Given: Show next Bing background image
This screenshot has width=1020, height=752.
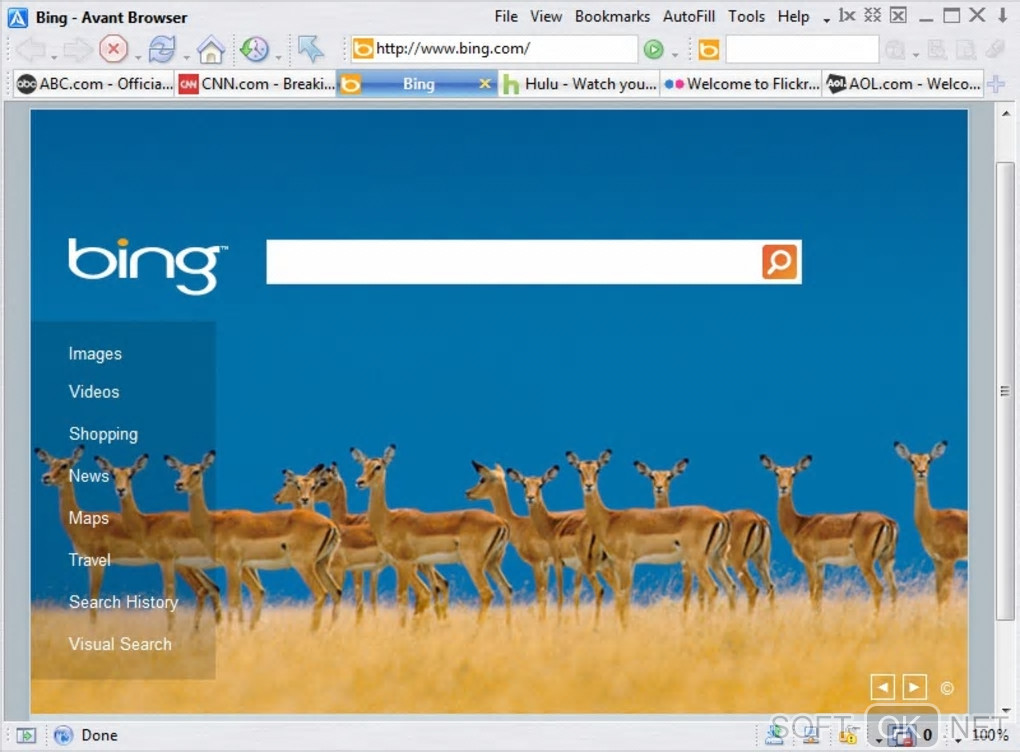Looking at the screenshot, I should pyautogui.click(x=914, y=687).
